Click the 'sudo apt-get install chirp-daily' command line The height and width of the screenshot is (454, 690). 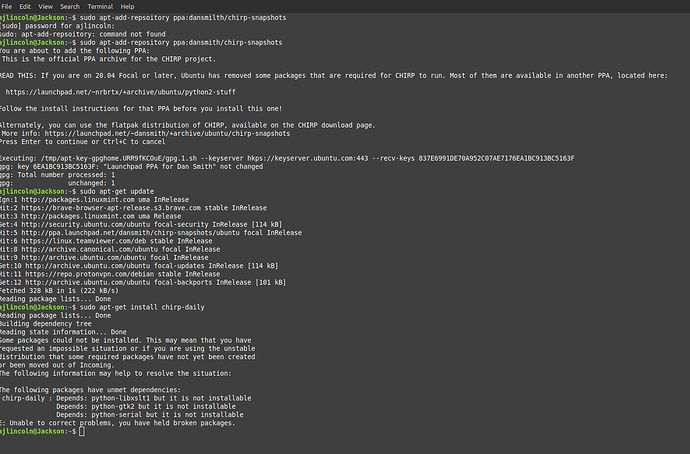pyautogui.click(x=142, y=307)
